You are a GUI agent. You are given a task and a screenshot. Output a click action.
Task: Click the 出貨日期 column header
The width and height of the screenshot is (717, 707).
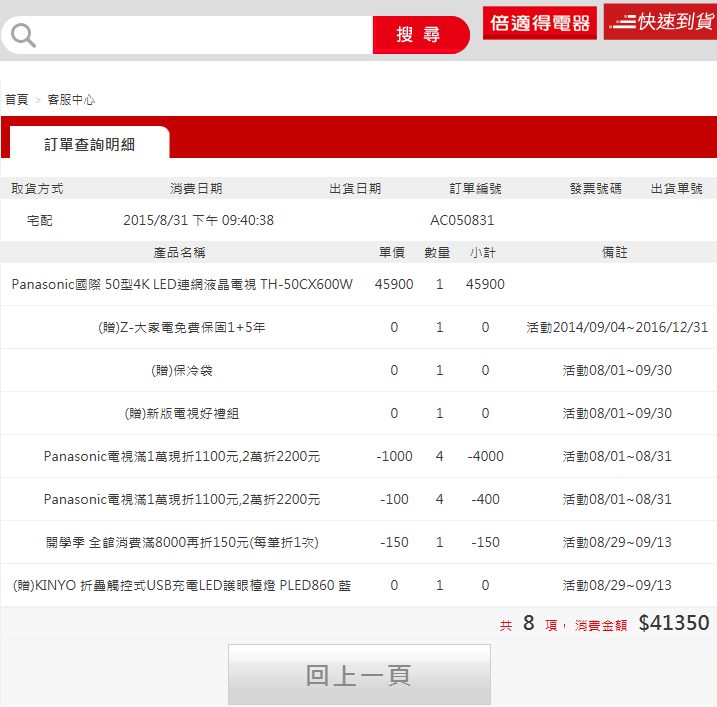pyautogui.click(x=355, y=188)
